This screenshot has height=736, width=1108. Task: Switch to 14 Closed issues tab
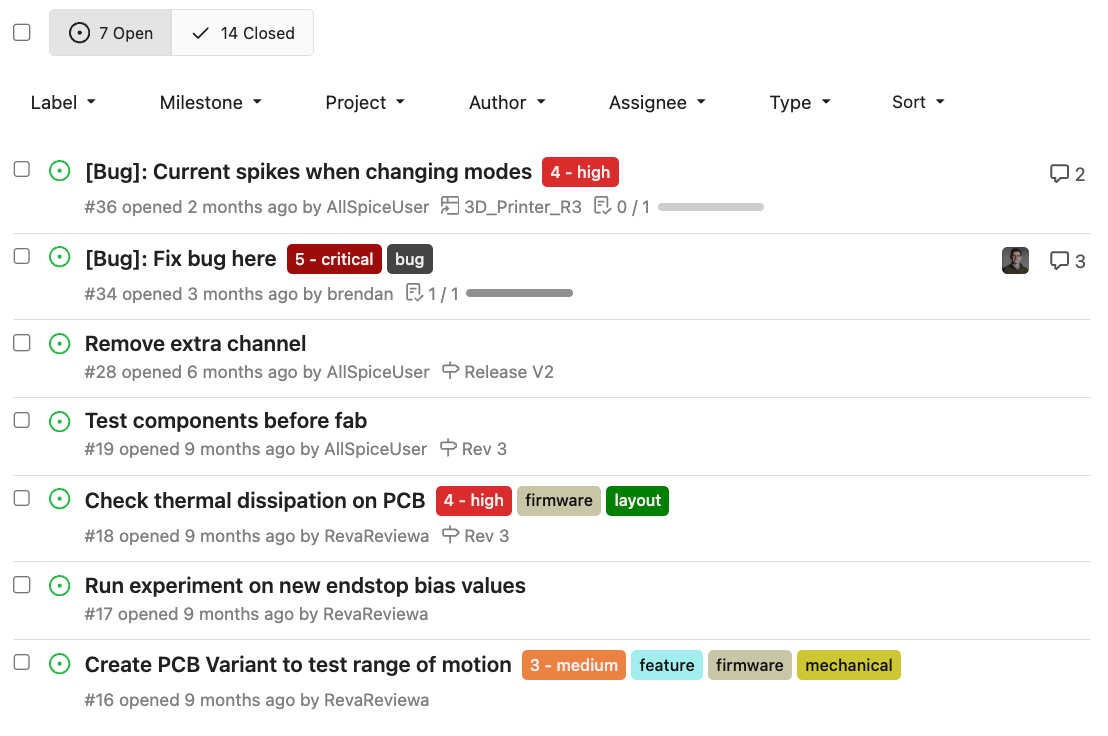[242, 33]
